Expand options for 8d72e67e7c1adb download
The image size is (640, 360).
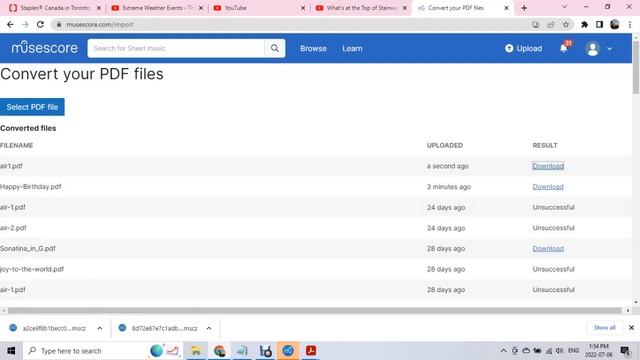pyautogui.click(x=209, y=328)
